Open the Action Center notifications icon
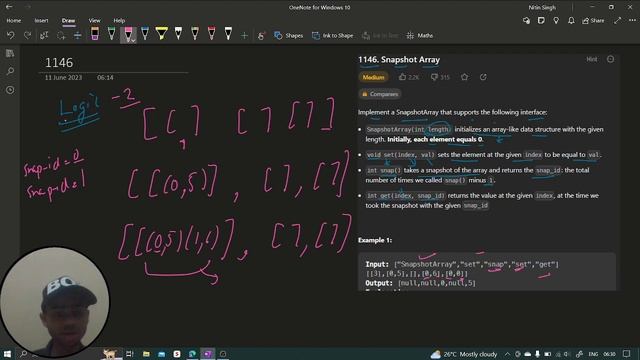The height and width of the screenshot is (360, 640). tap(627, 354)
